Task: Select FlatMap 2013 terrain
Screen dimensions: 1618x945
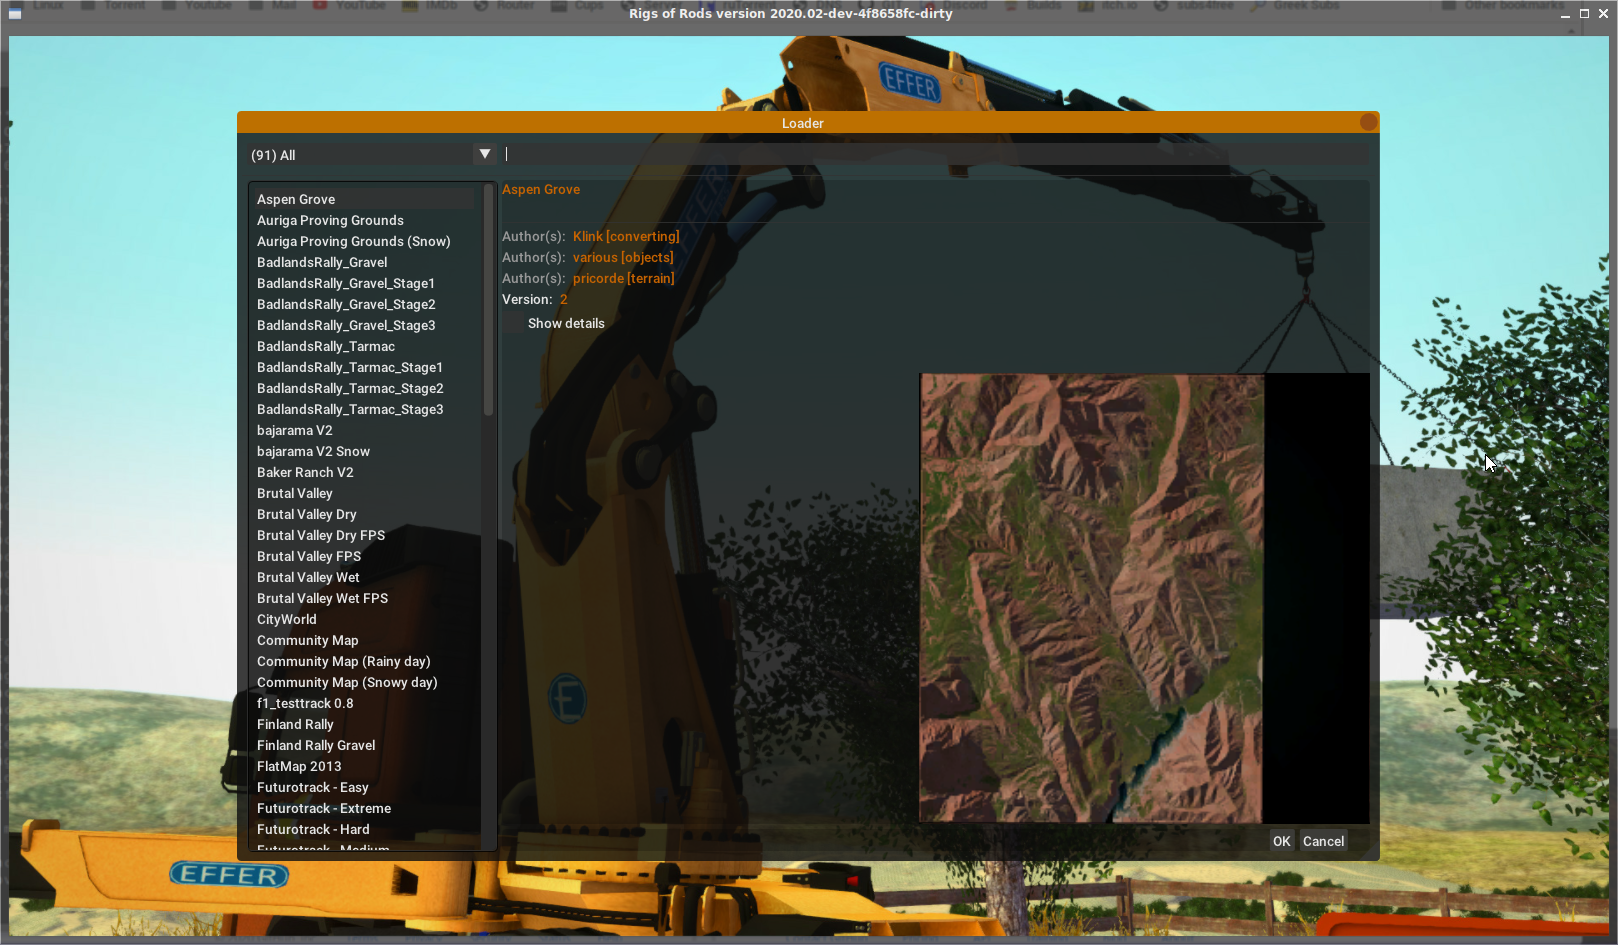Action: [x=365, y=766]
